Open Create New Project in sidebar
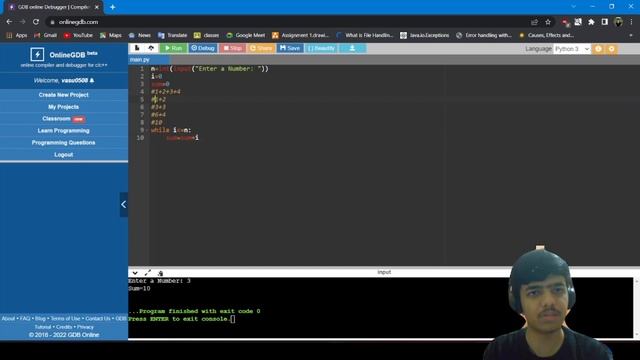 click(x=64, y=95)
